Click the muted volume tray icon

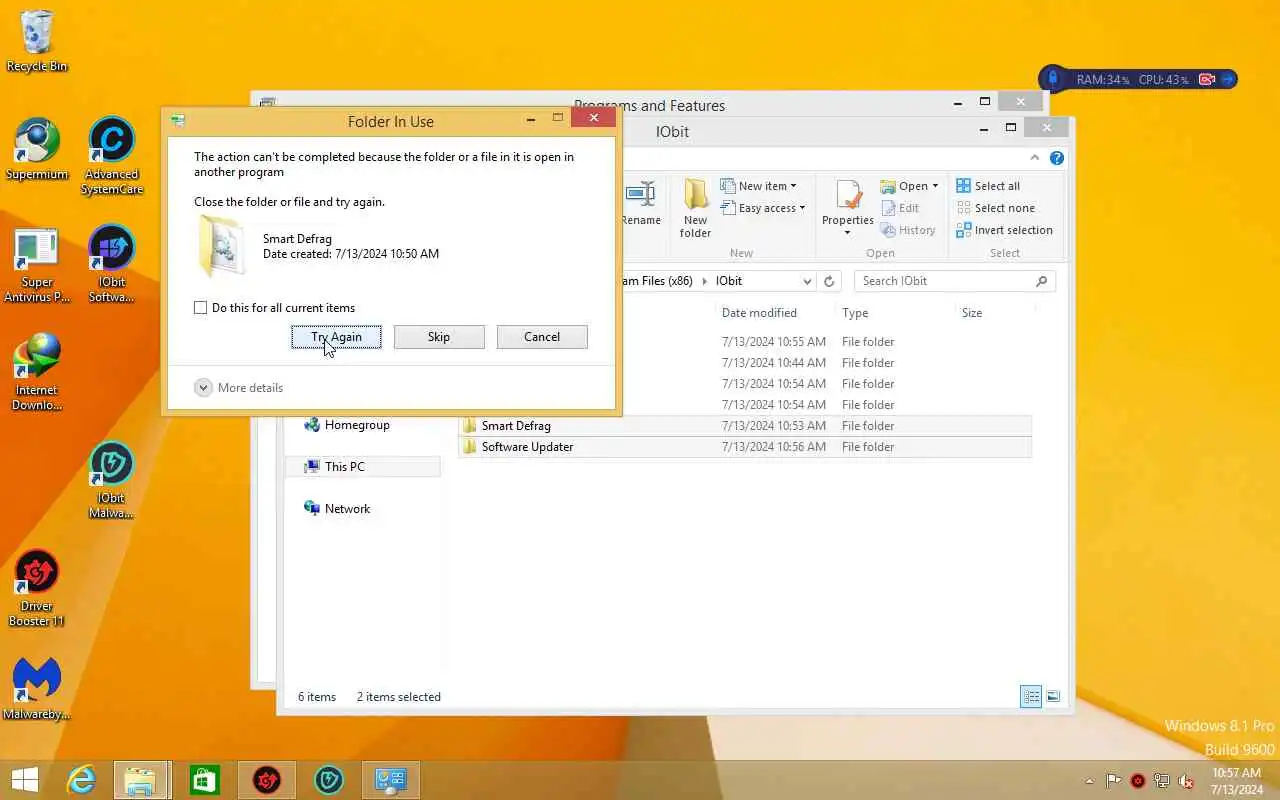tap(1186, 781)
